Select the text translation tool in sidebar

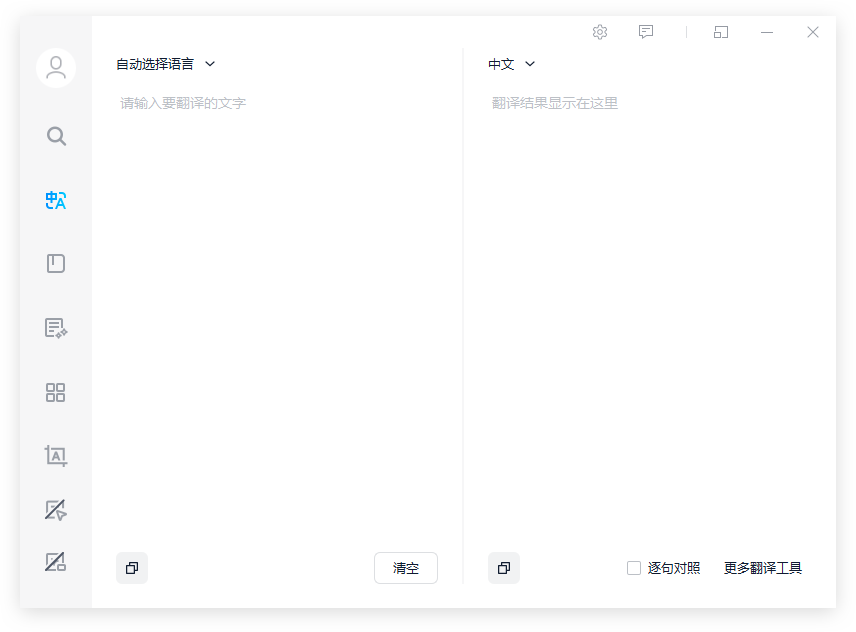coord(56,200)
